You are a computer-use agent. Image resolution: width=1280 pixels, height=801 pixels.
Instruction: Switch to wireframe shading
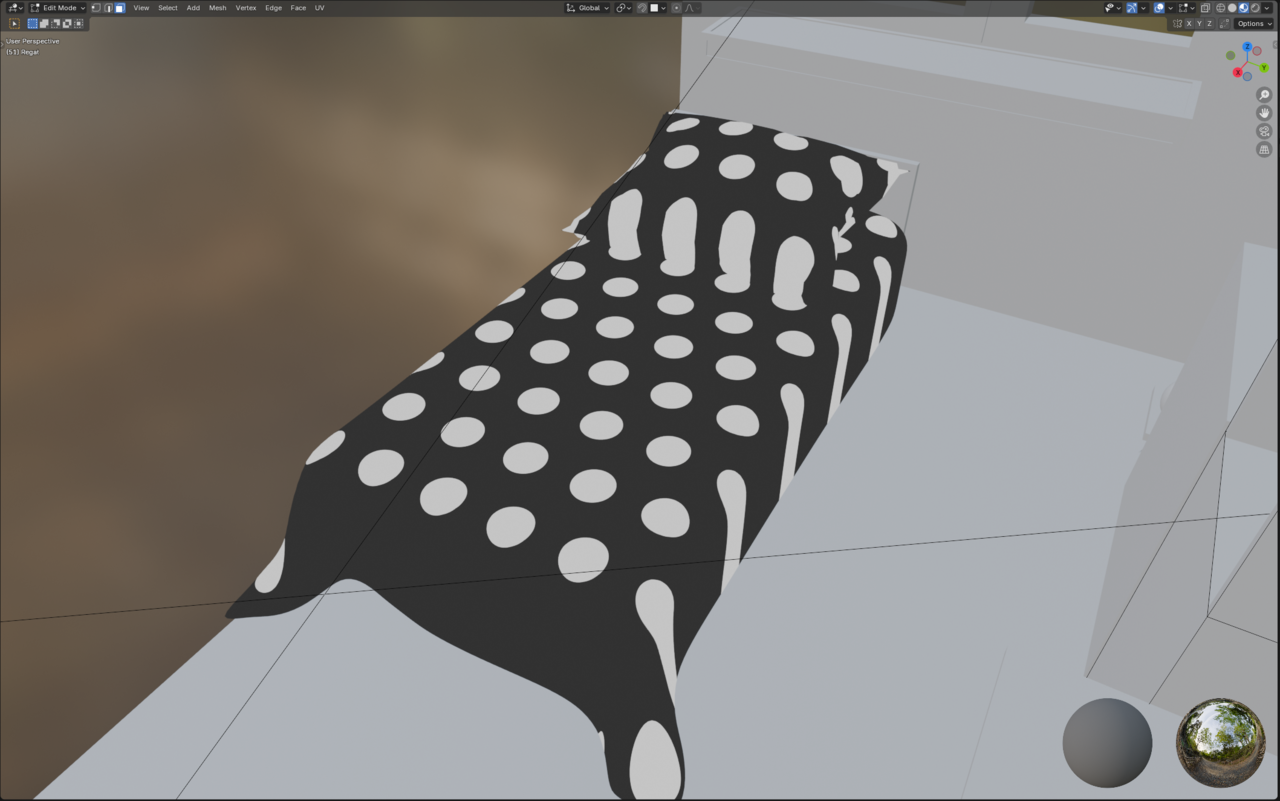1221,8
